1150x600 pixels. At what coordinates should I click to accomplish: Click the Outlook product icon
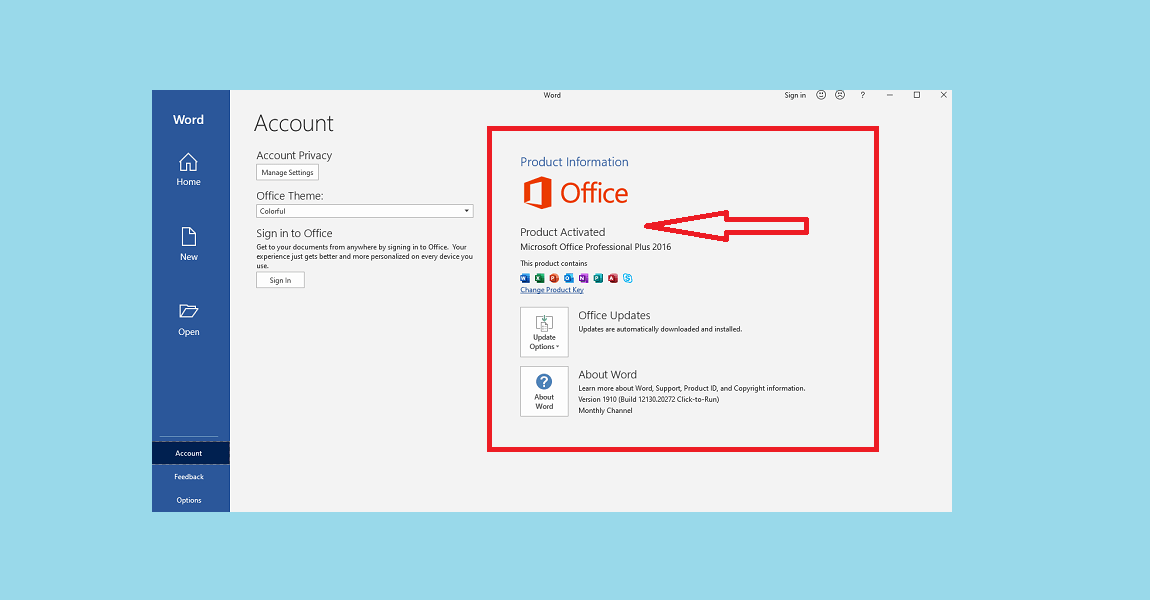pyautogui.click(x=569, y=278)
